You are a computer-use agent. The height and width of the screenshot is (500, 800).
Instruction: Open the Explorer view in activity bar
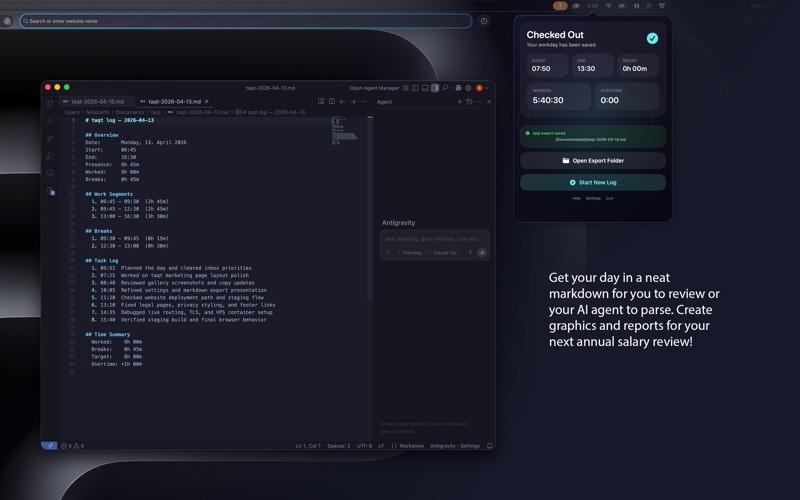(x=49, y=104)
